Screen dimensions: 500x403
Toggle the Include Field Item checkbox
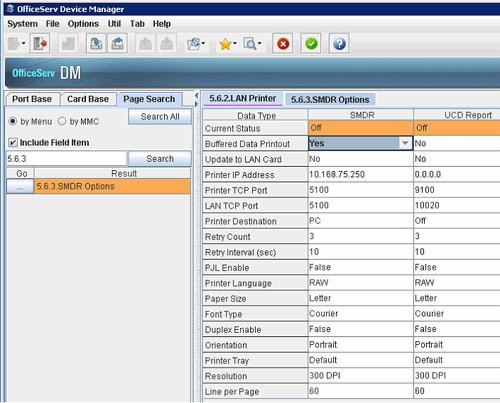[13, 143]
